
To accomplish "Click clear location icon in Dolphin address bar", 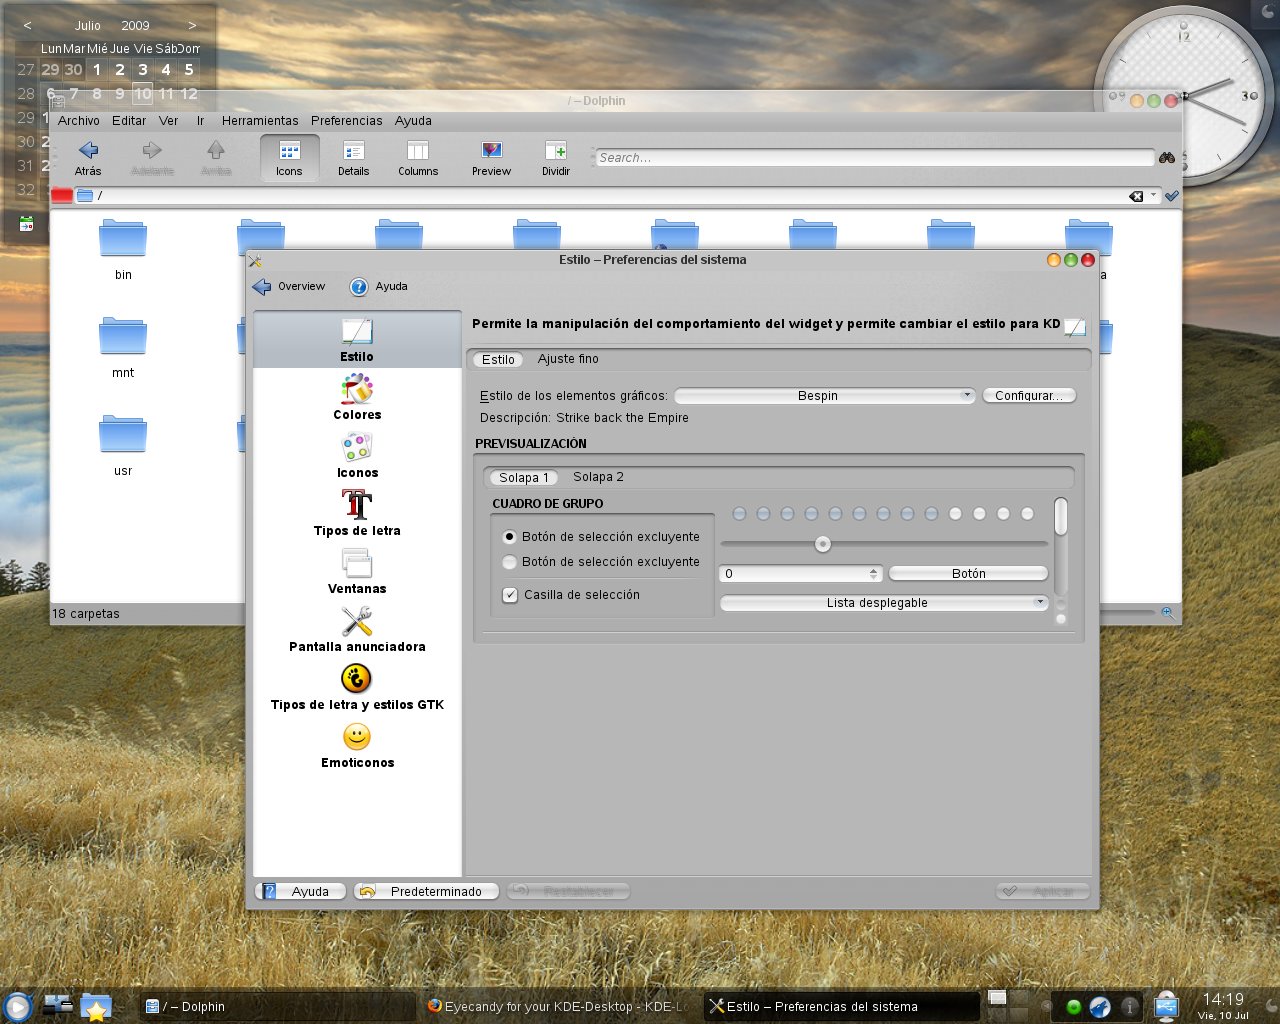I will tap(1136, 196).
